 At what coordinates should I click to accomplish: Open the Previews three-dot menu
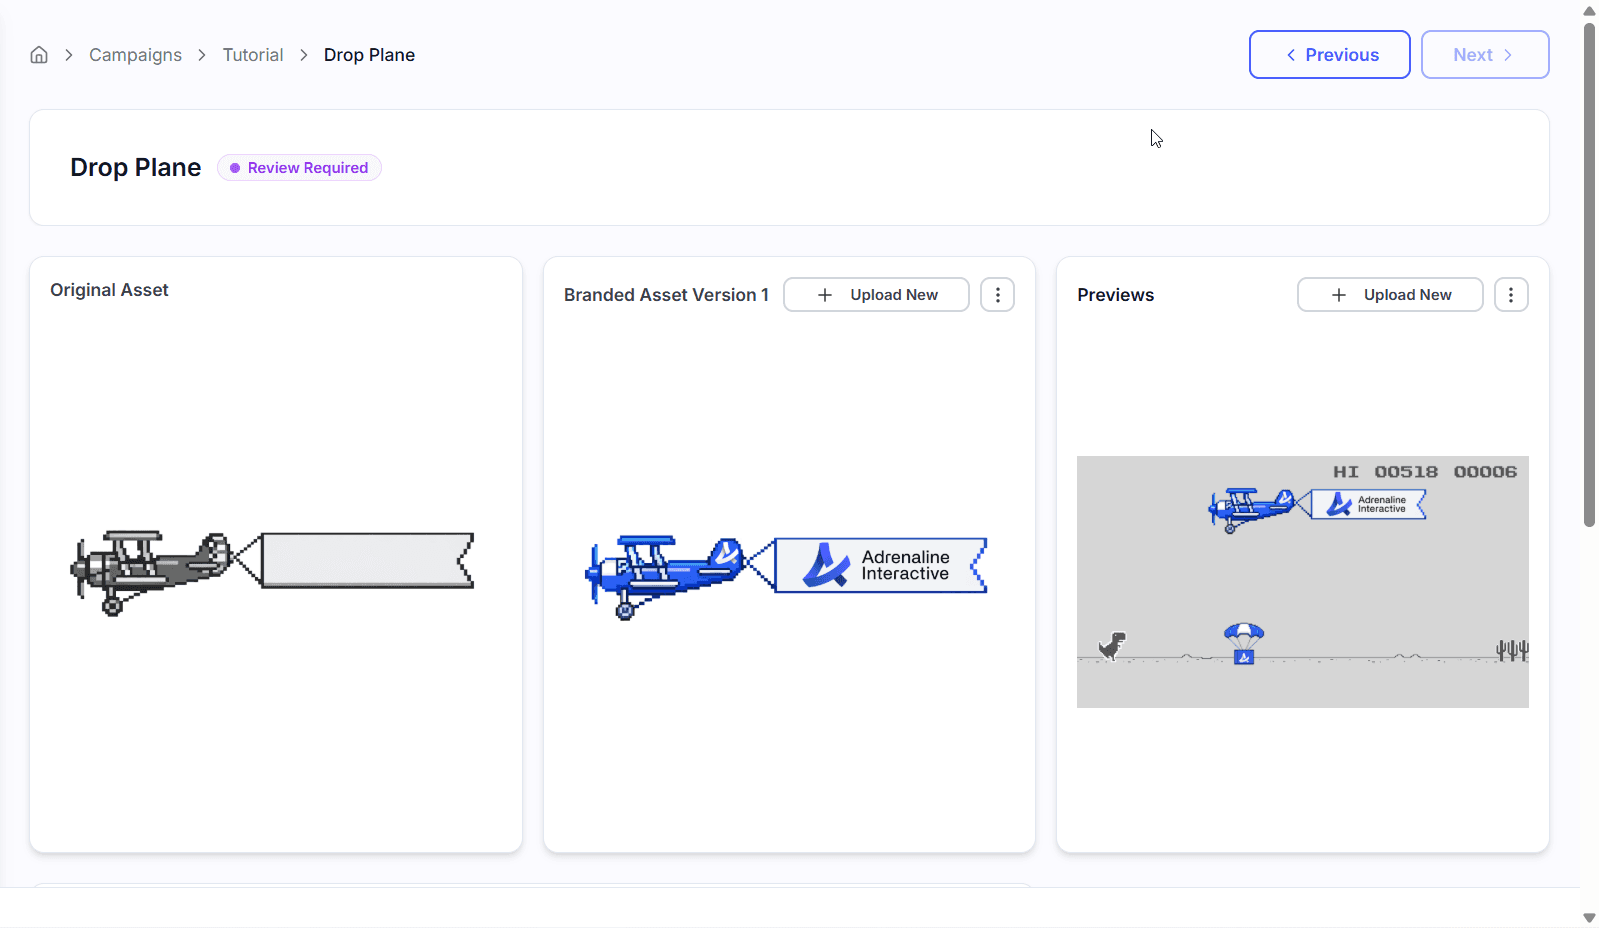coord(1511,295)
